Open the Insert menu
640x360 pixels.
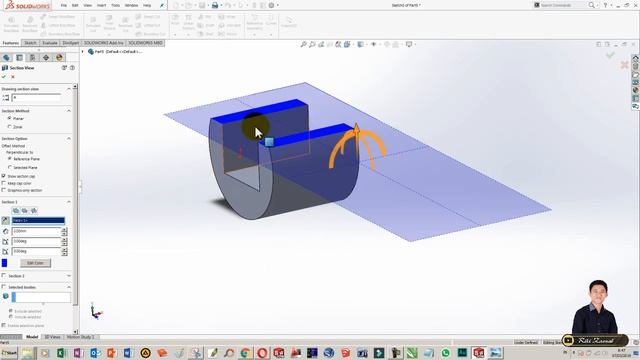(101, 5)
